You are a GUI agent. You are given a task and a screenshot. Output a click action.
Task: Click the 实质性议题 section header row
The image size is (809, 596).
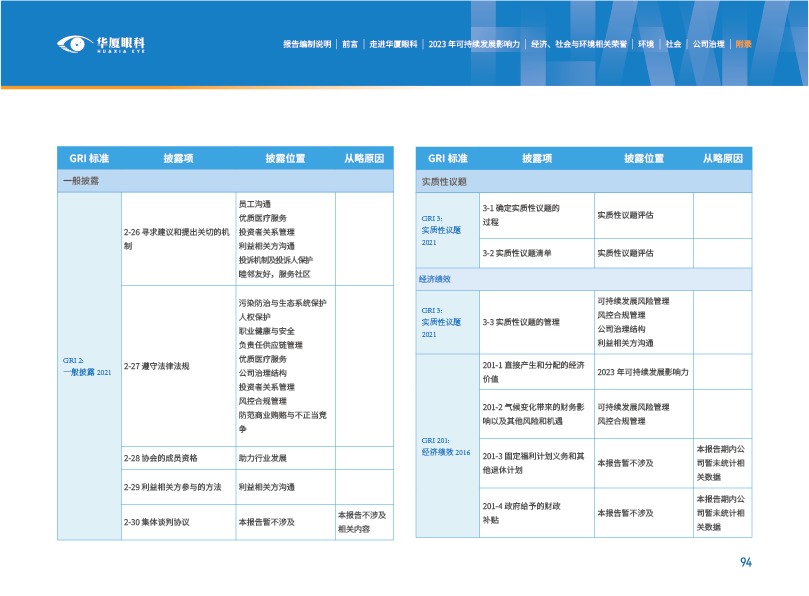point(583,181)
